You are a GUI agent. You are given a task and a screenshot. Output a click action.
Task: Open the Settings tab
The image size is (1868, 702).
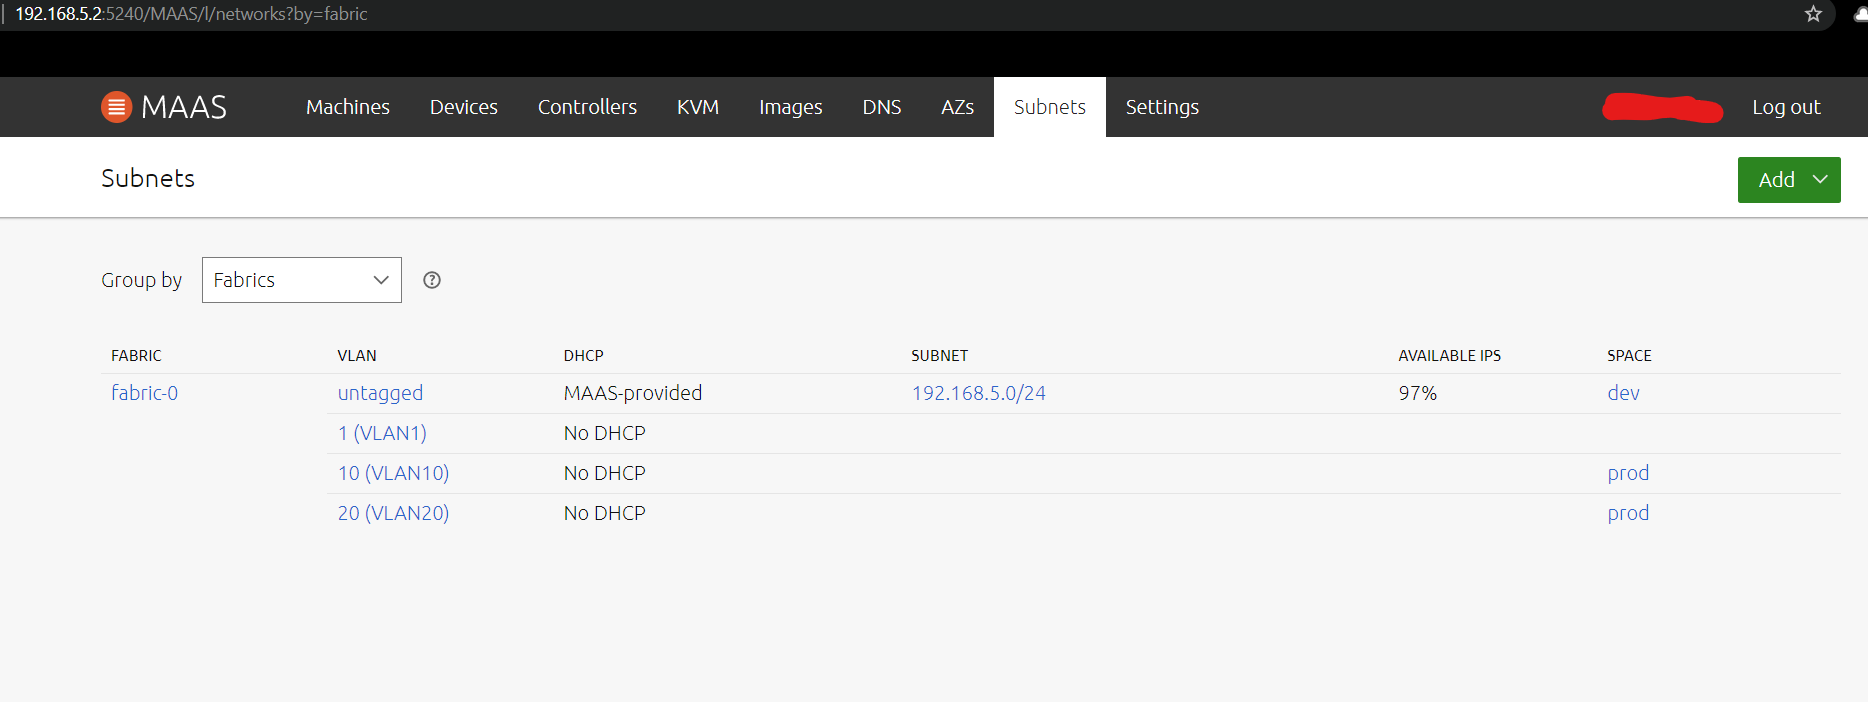coord(1161,107)
